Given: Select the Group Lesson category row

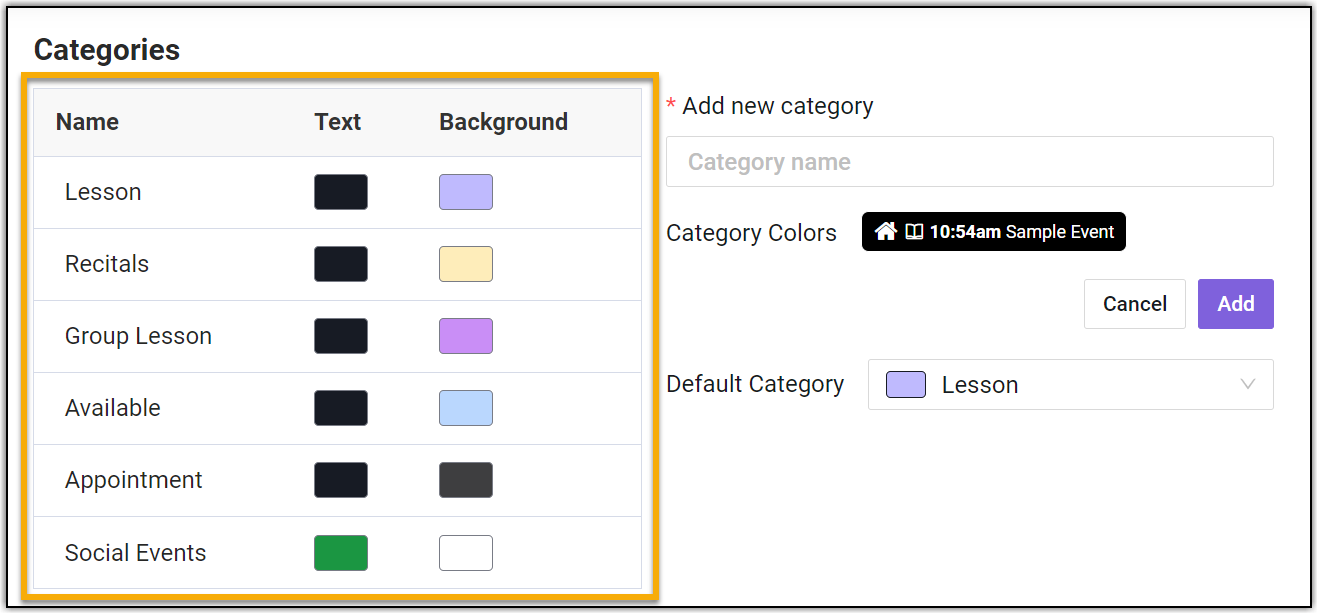Looking at the screenshot, I should 138,336.
